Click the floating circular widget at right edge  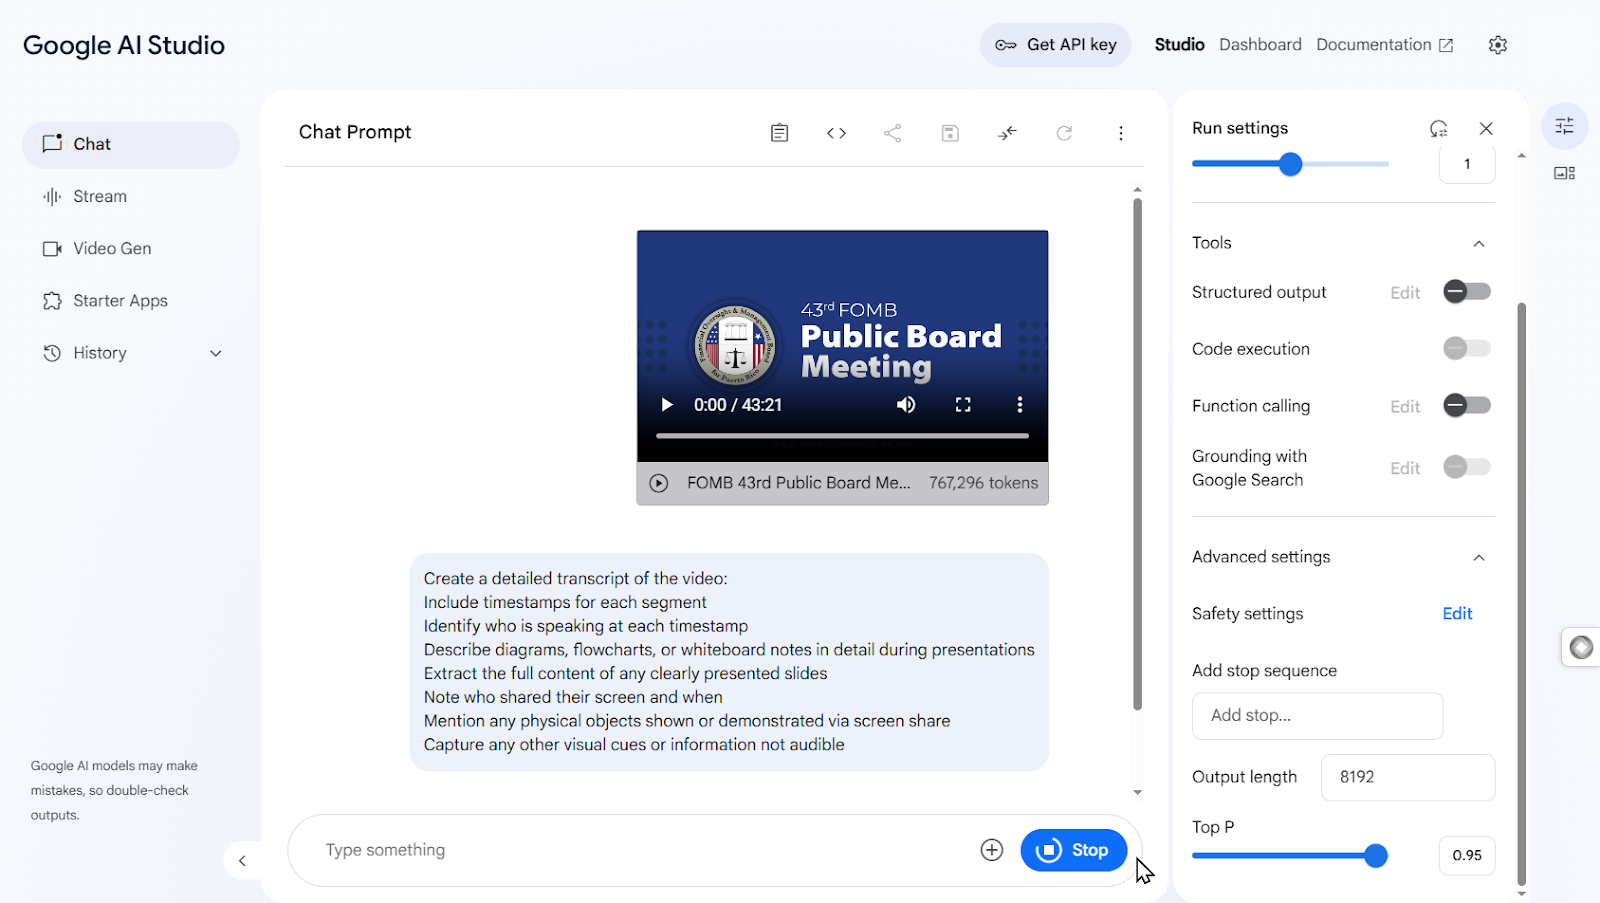tap(1581, 647)
